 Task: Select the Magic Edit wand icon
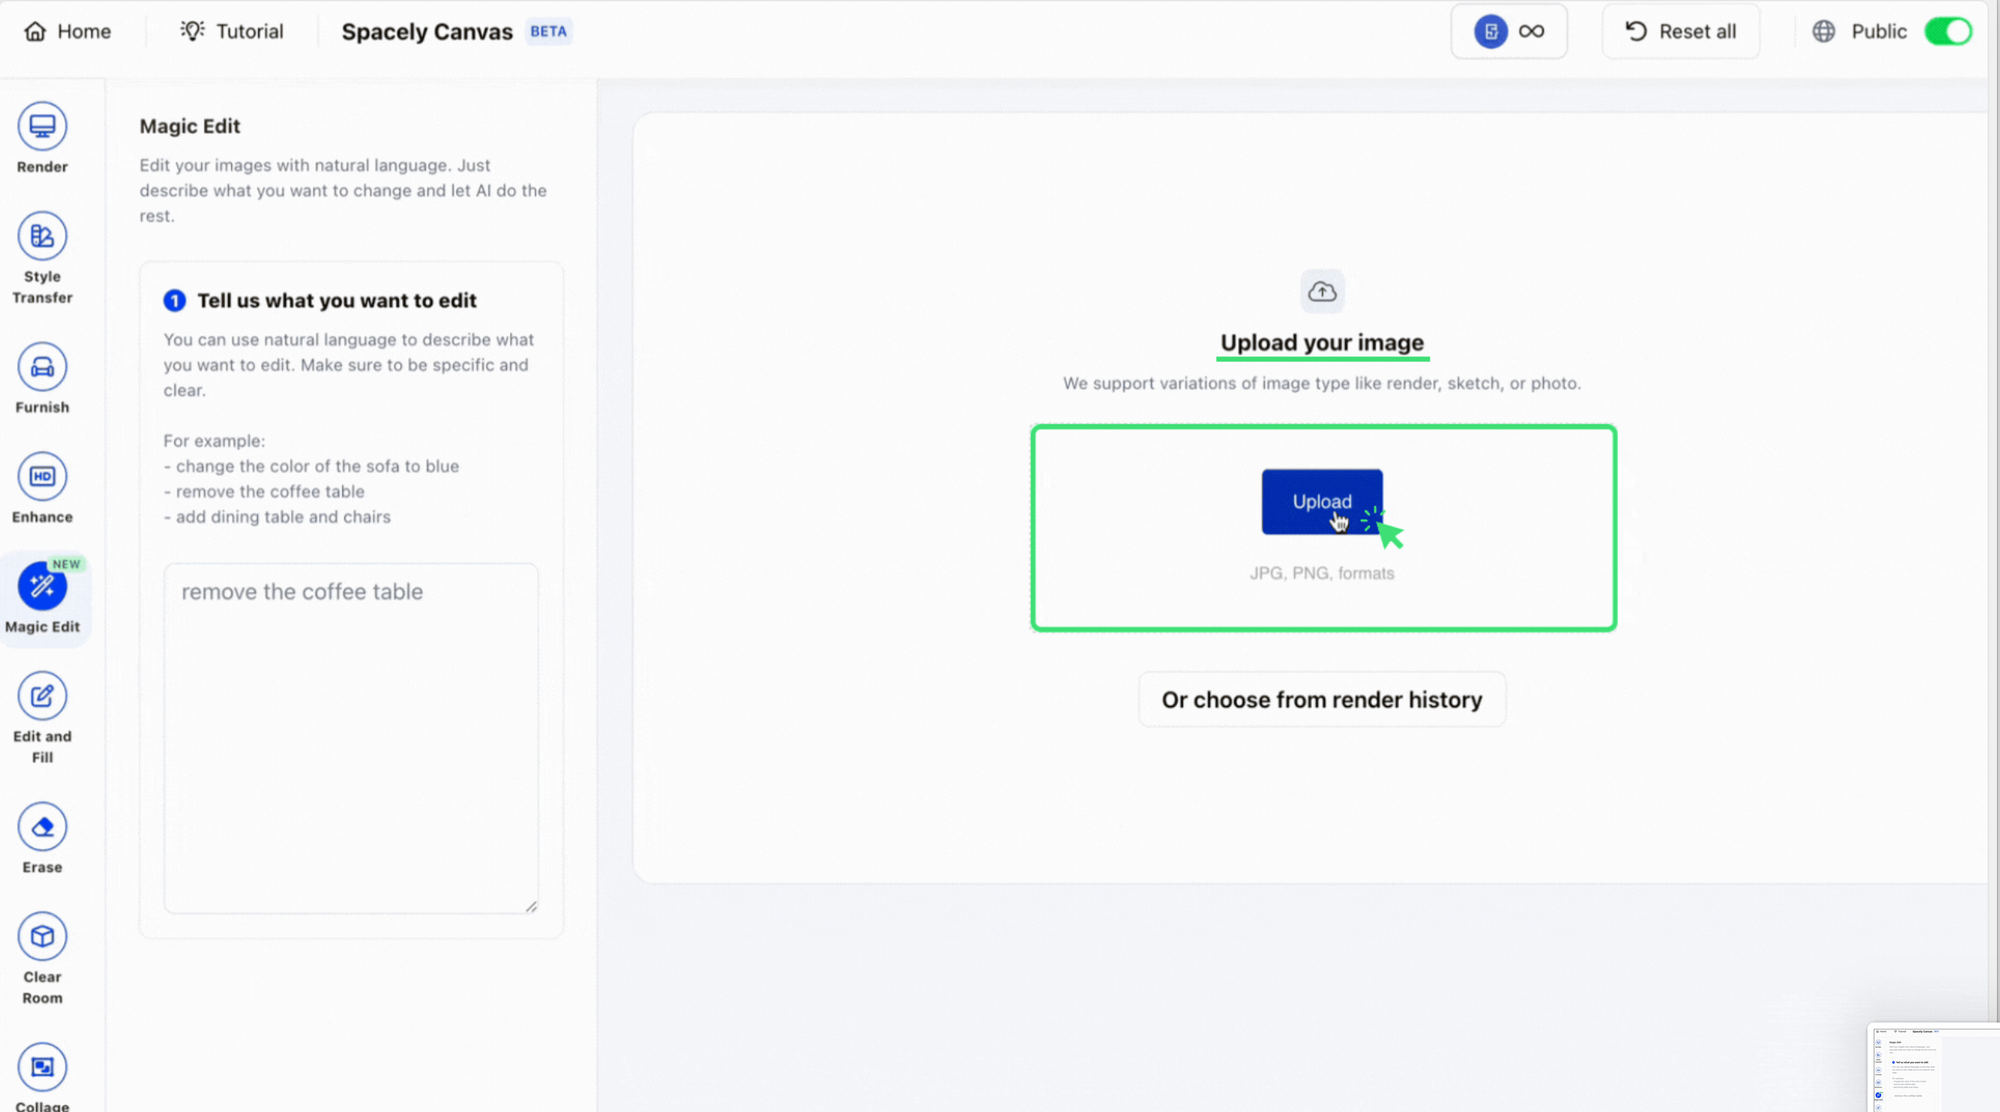pos(42,587)
